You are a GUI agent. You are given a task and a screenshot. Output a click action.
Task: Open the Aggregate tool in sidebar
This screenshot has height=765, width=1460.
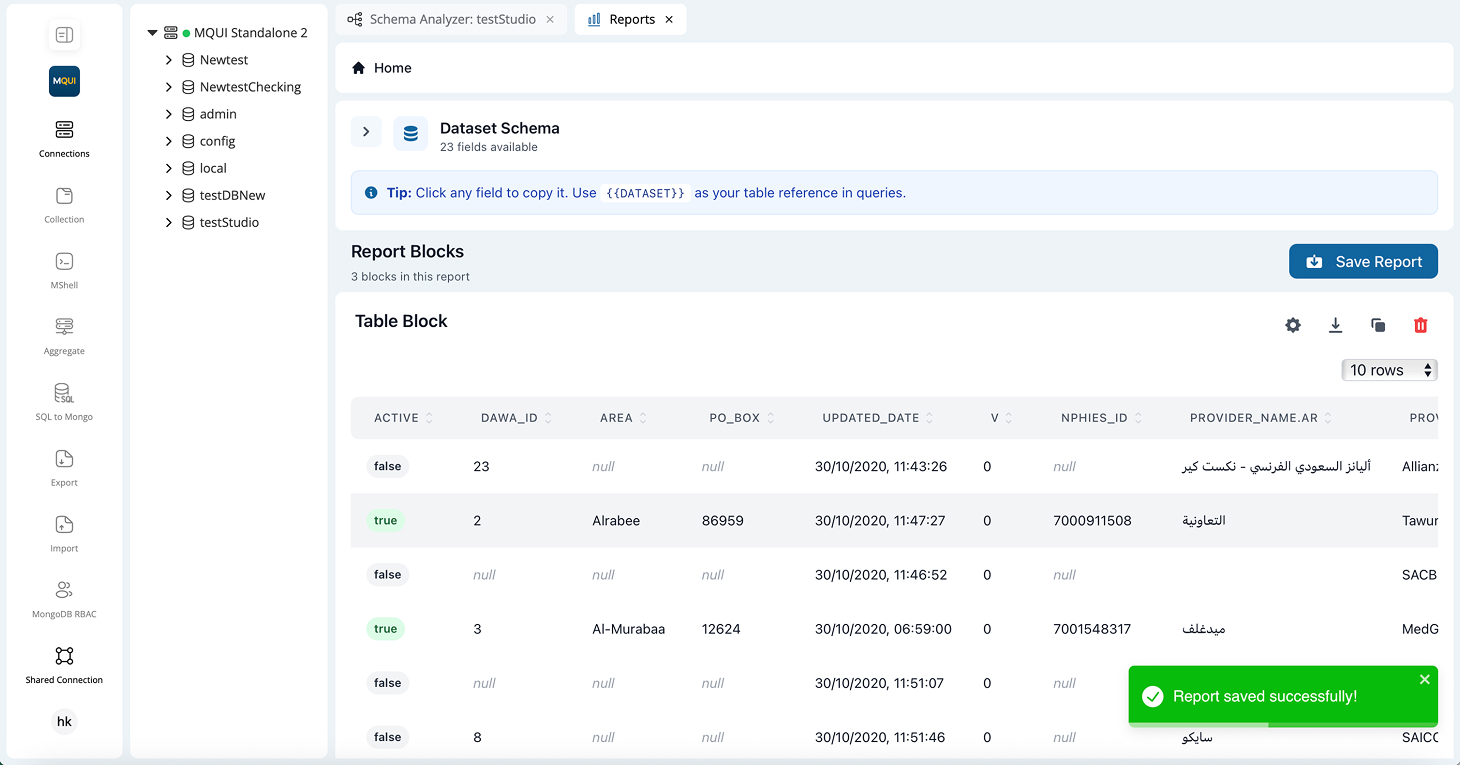64,328
